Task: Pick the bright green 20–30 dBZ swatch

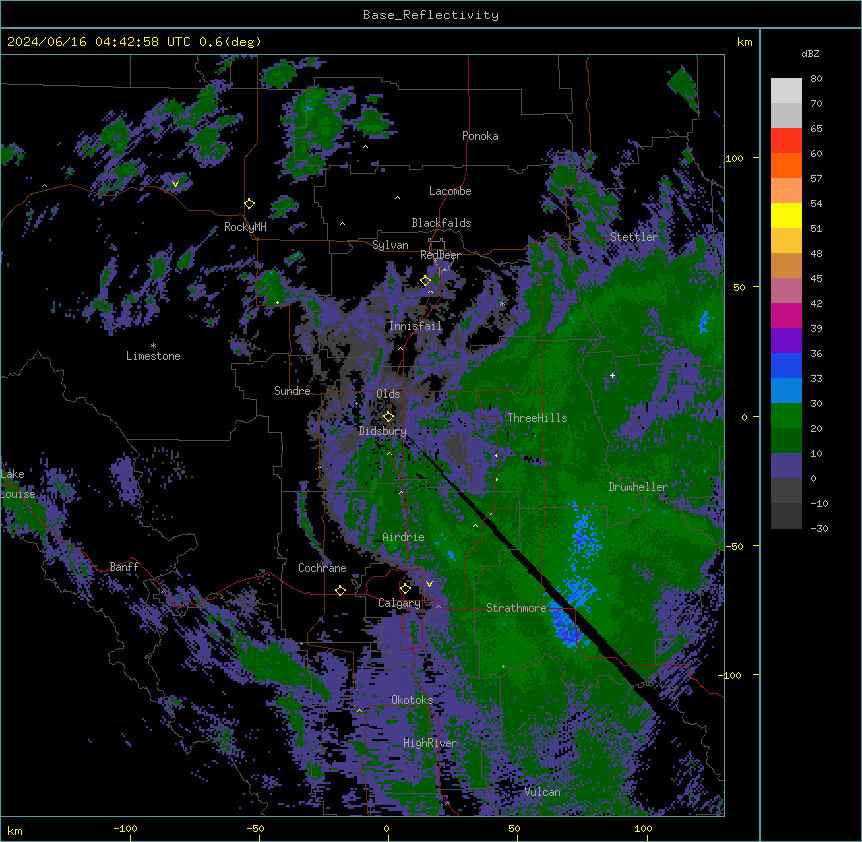Action: click(786, 416)
